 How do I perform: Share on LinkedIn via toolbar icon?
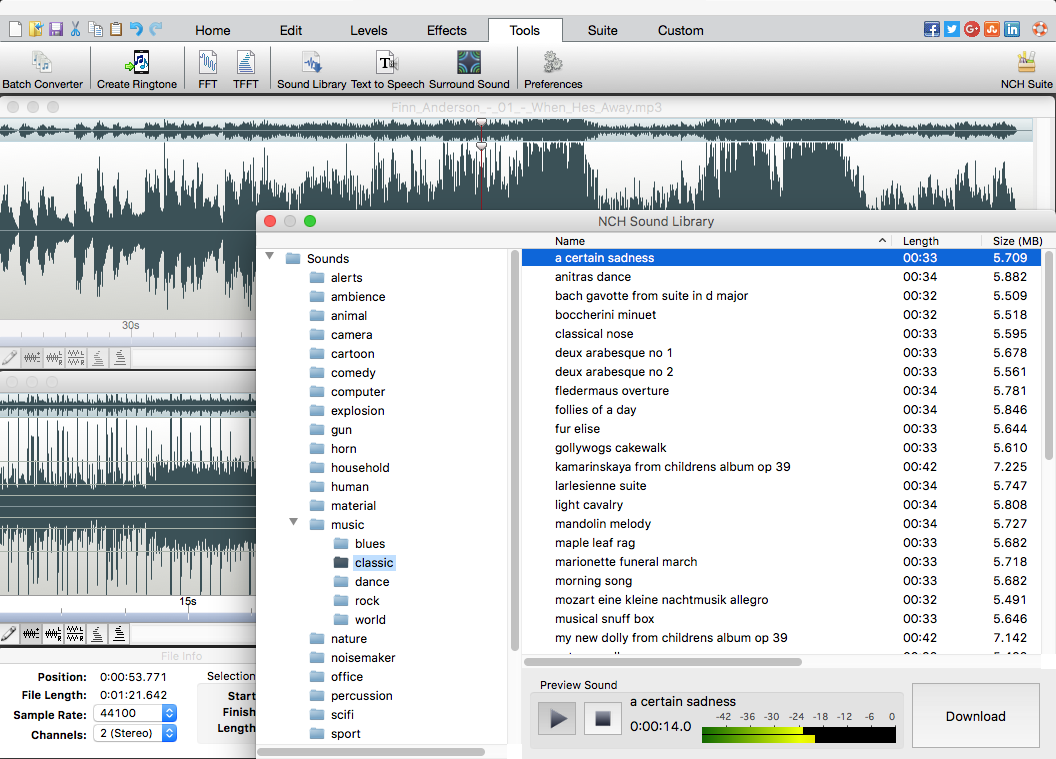click(x=1012, y=29)
